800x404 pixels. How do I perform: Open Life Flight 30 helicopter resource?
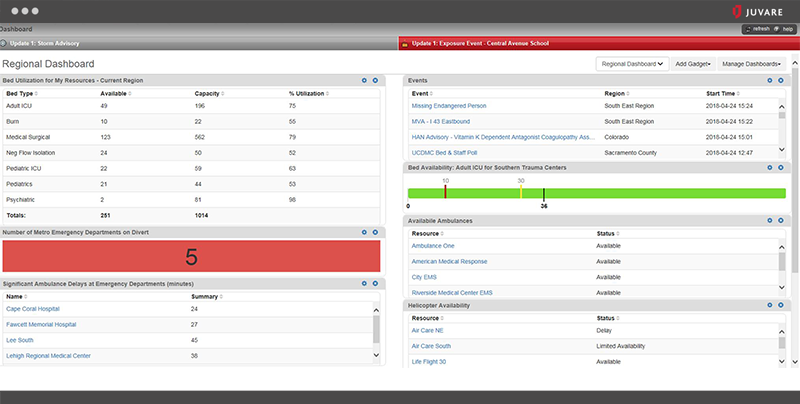(429, 362)
